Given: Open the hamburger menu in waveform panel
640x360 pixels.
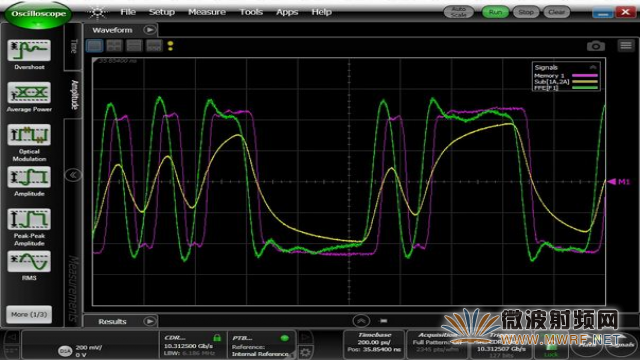Looking at the screenshot, I should pyautogui.click(x=626, y=45).
